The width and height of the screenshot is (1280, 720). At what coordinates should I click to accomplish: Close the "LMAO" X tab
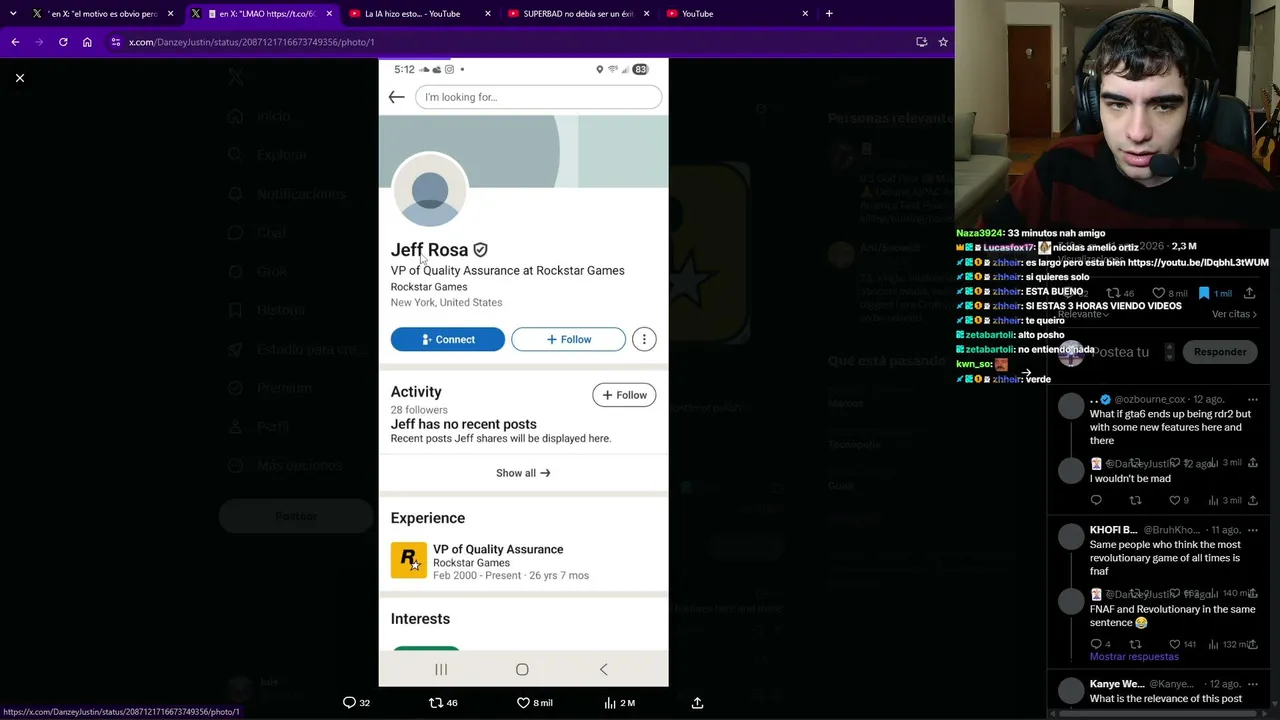329,14
